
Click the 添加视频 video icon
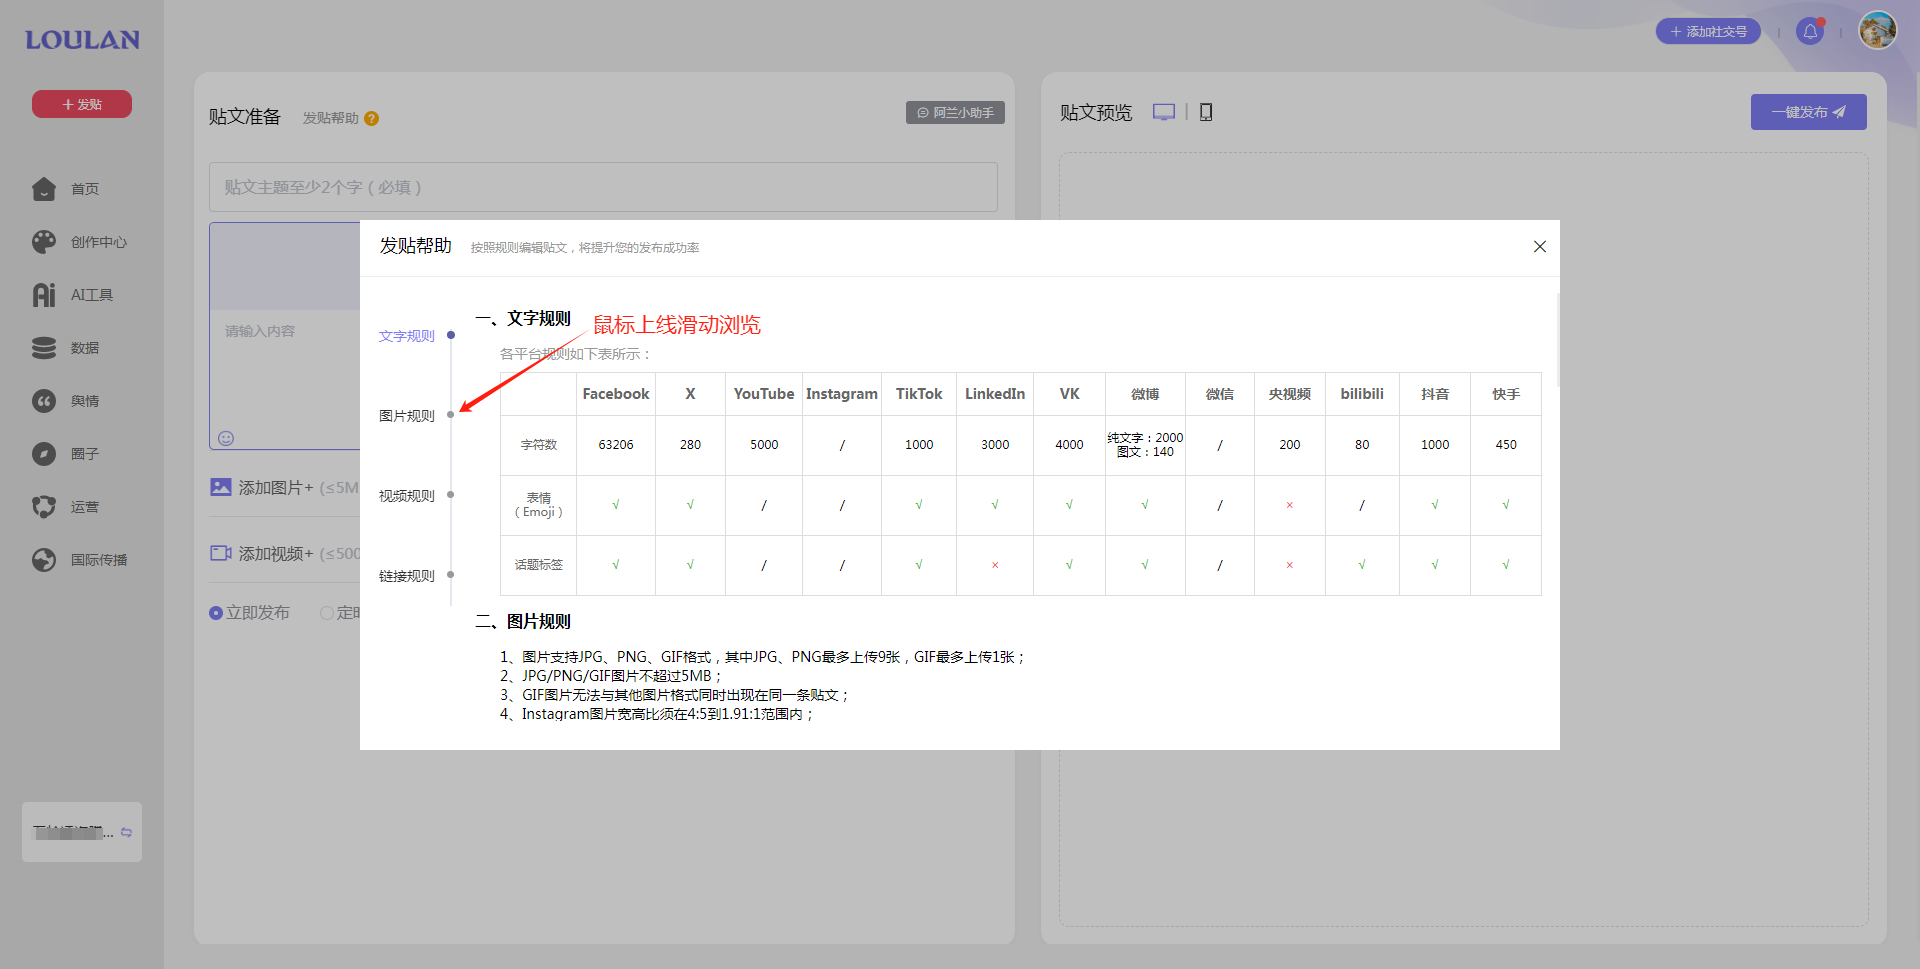click(x=221, y=553)
